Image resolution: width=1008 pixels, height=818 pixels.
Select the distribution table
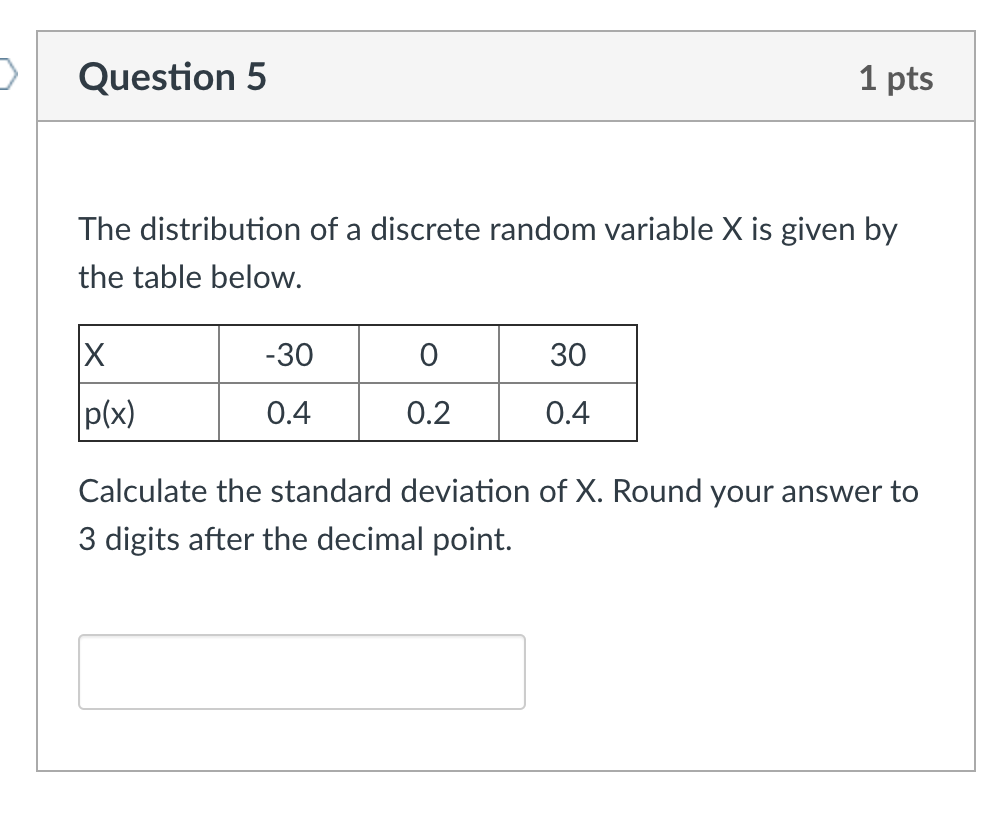(x=358, y=382)
